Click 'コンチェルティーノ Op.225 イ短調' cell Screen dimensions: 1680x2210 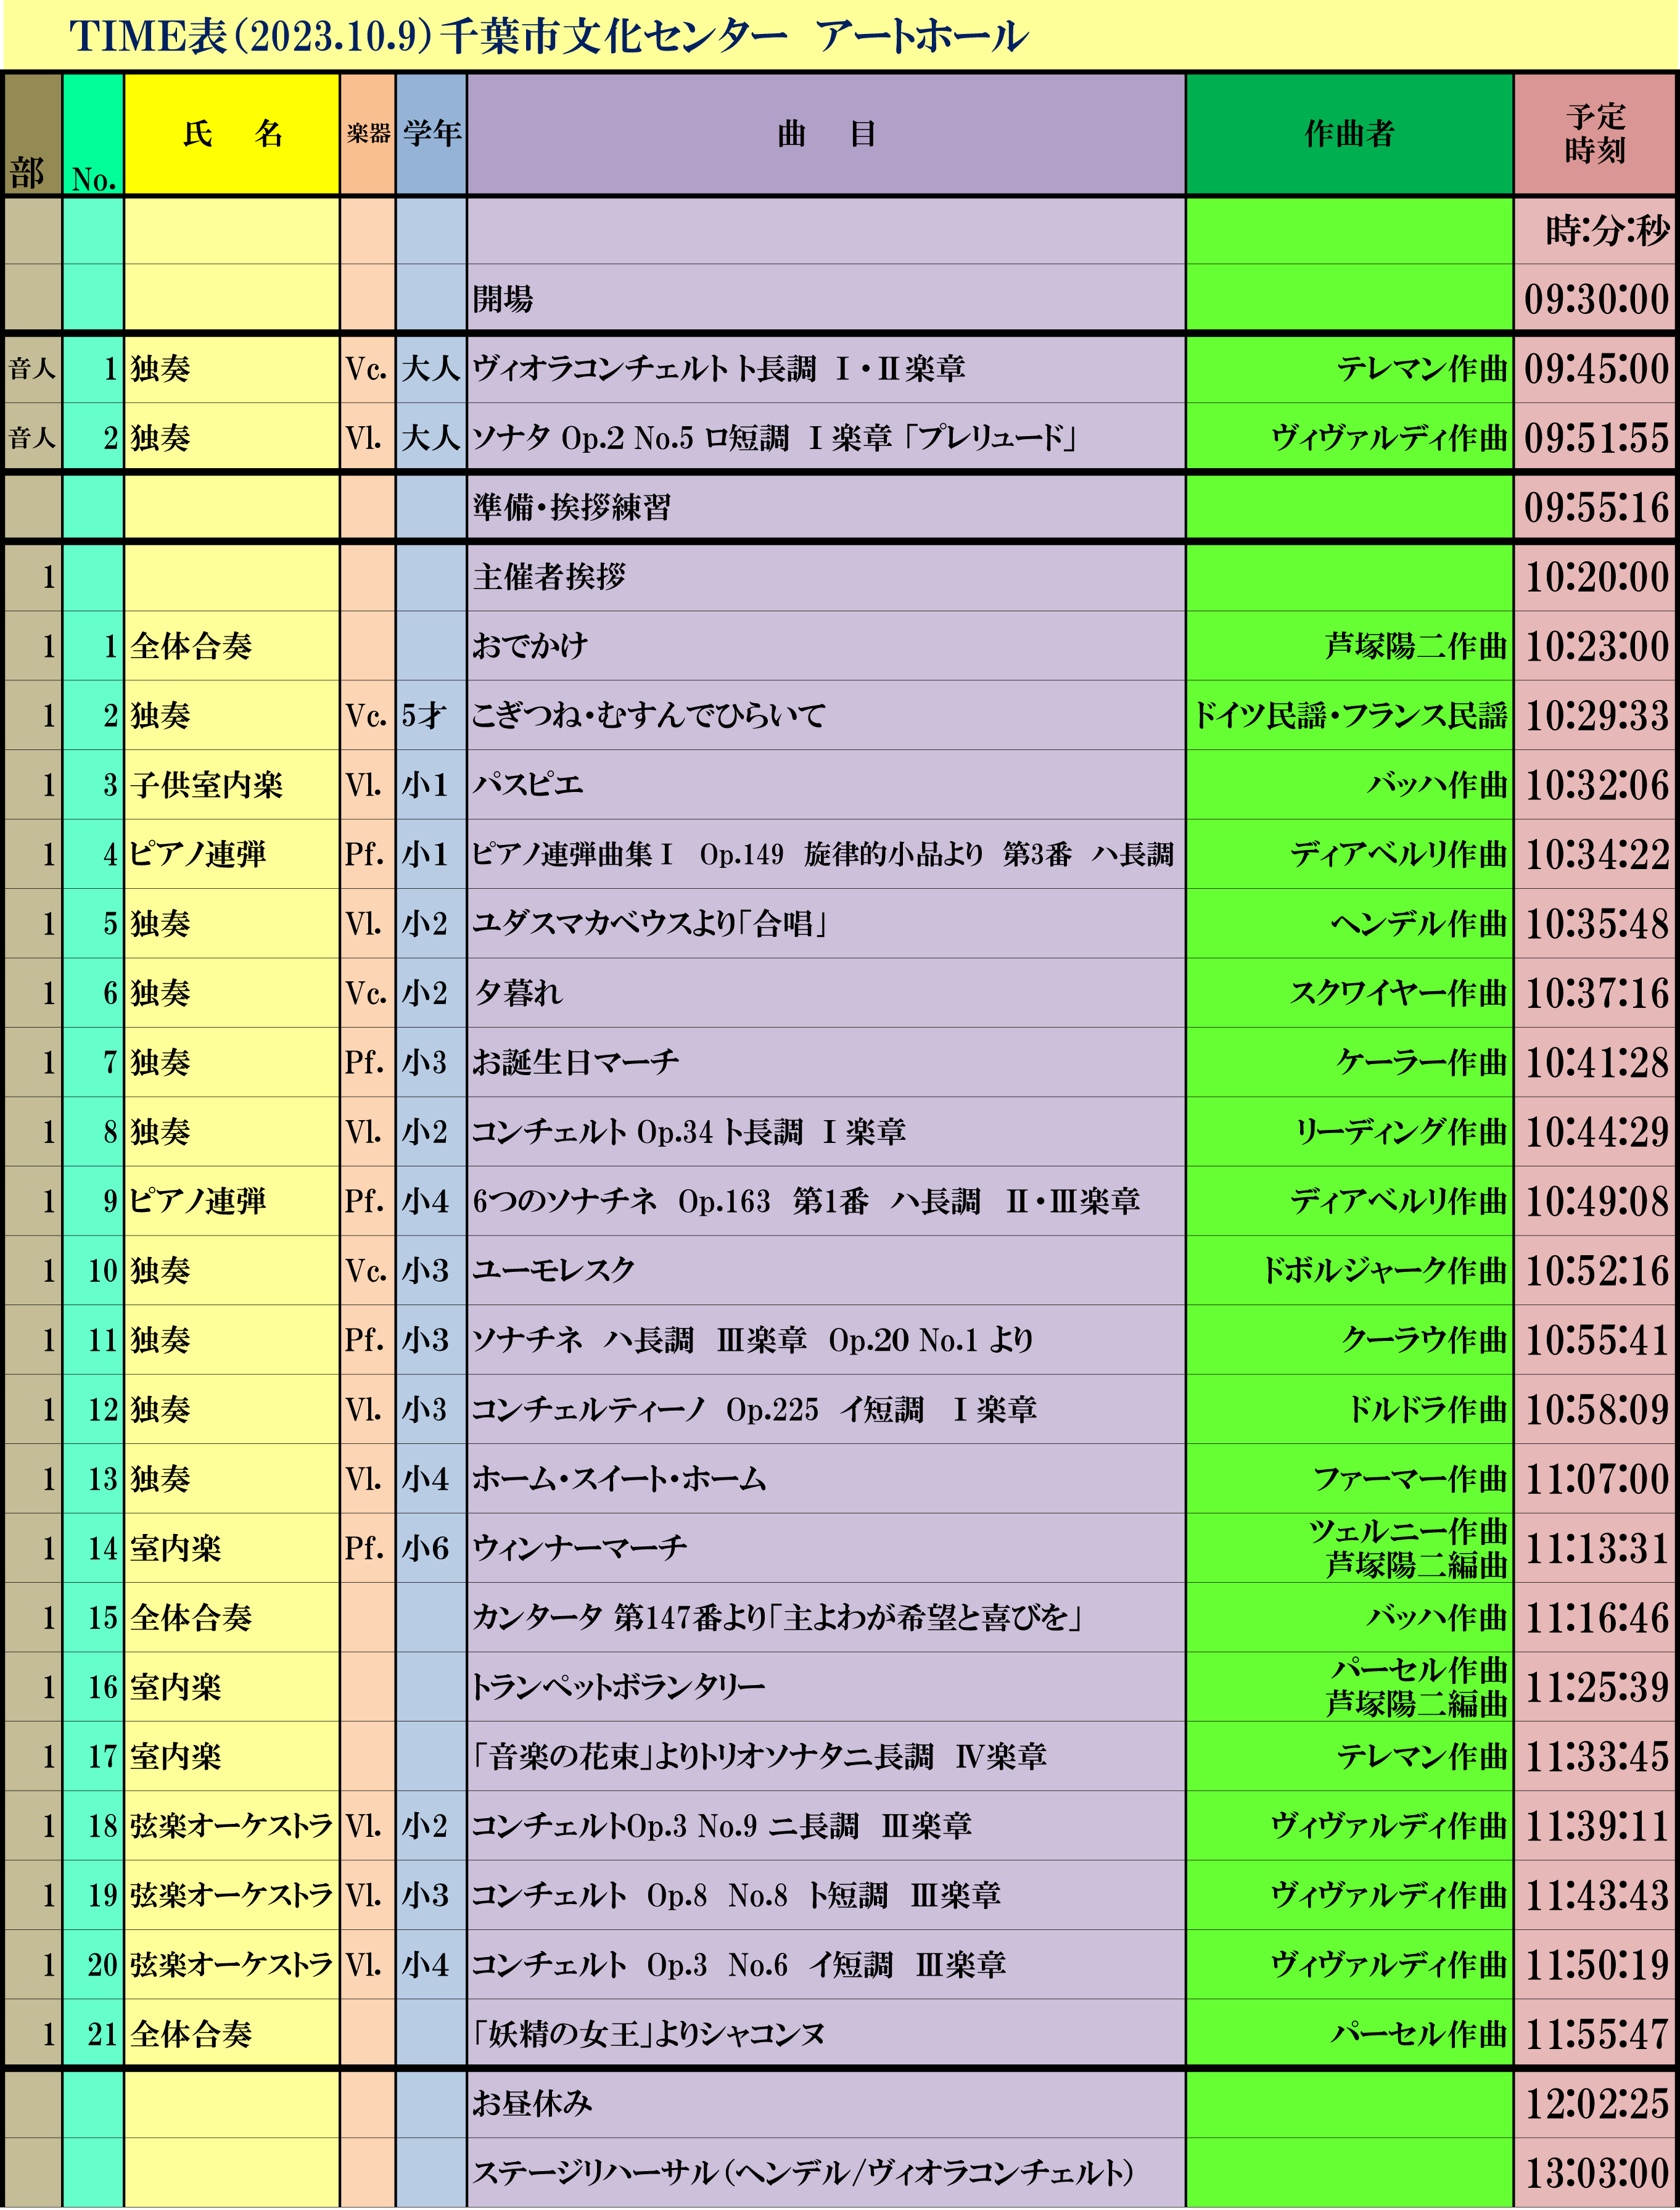point(826,1409)
